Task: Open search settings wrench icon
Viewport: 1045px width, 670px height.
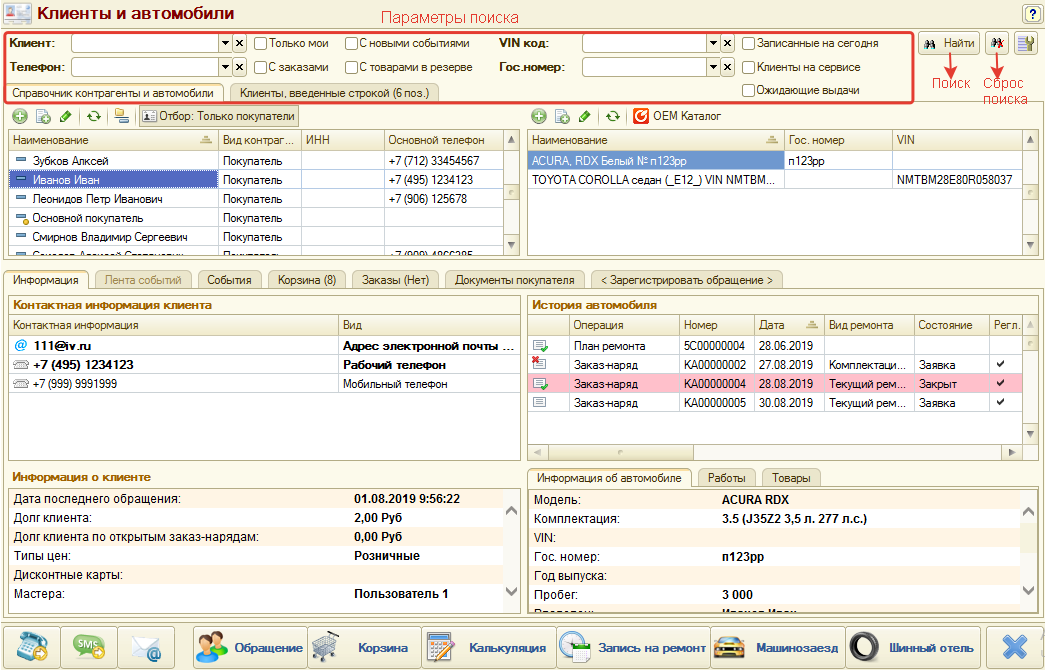Action: click(1025, 43)
